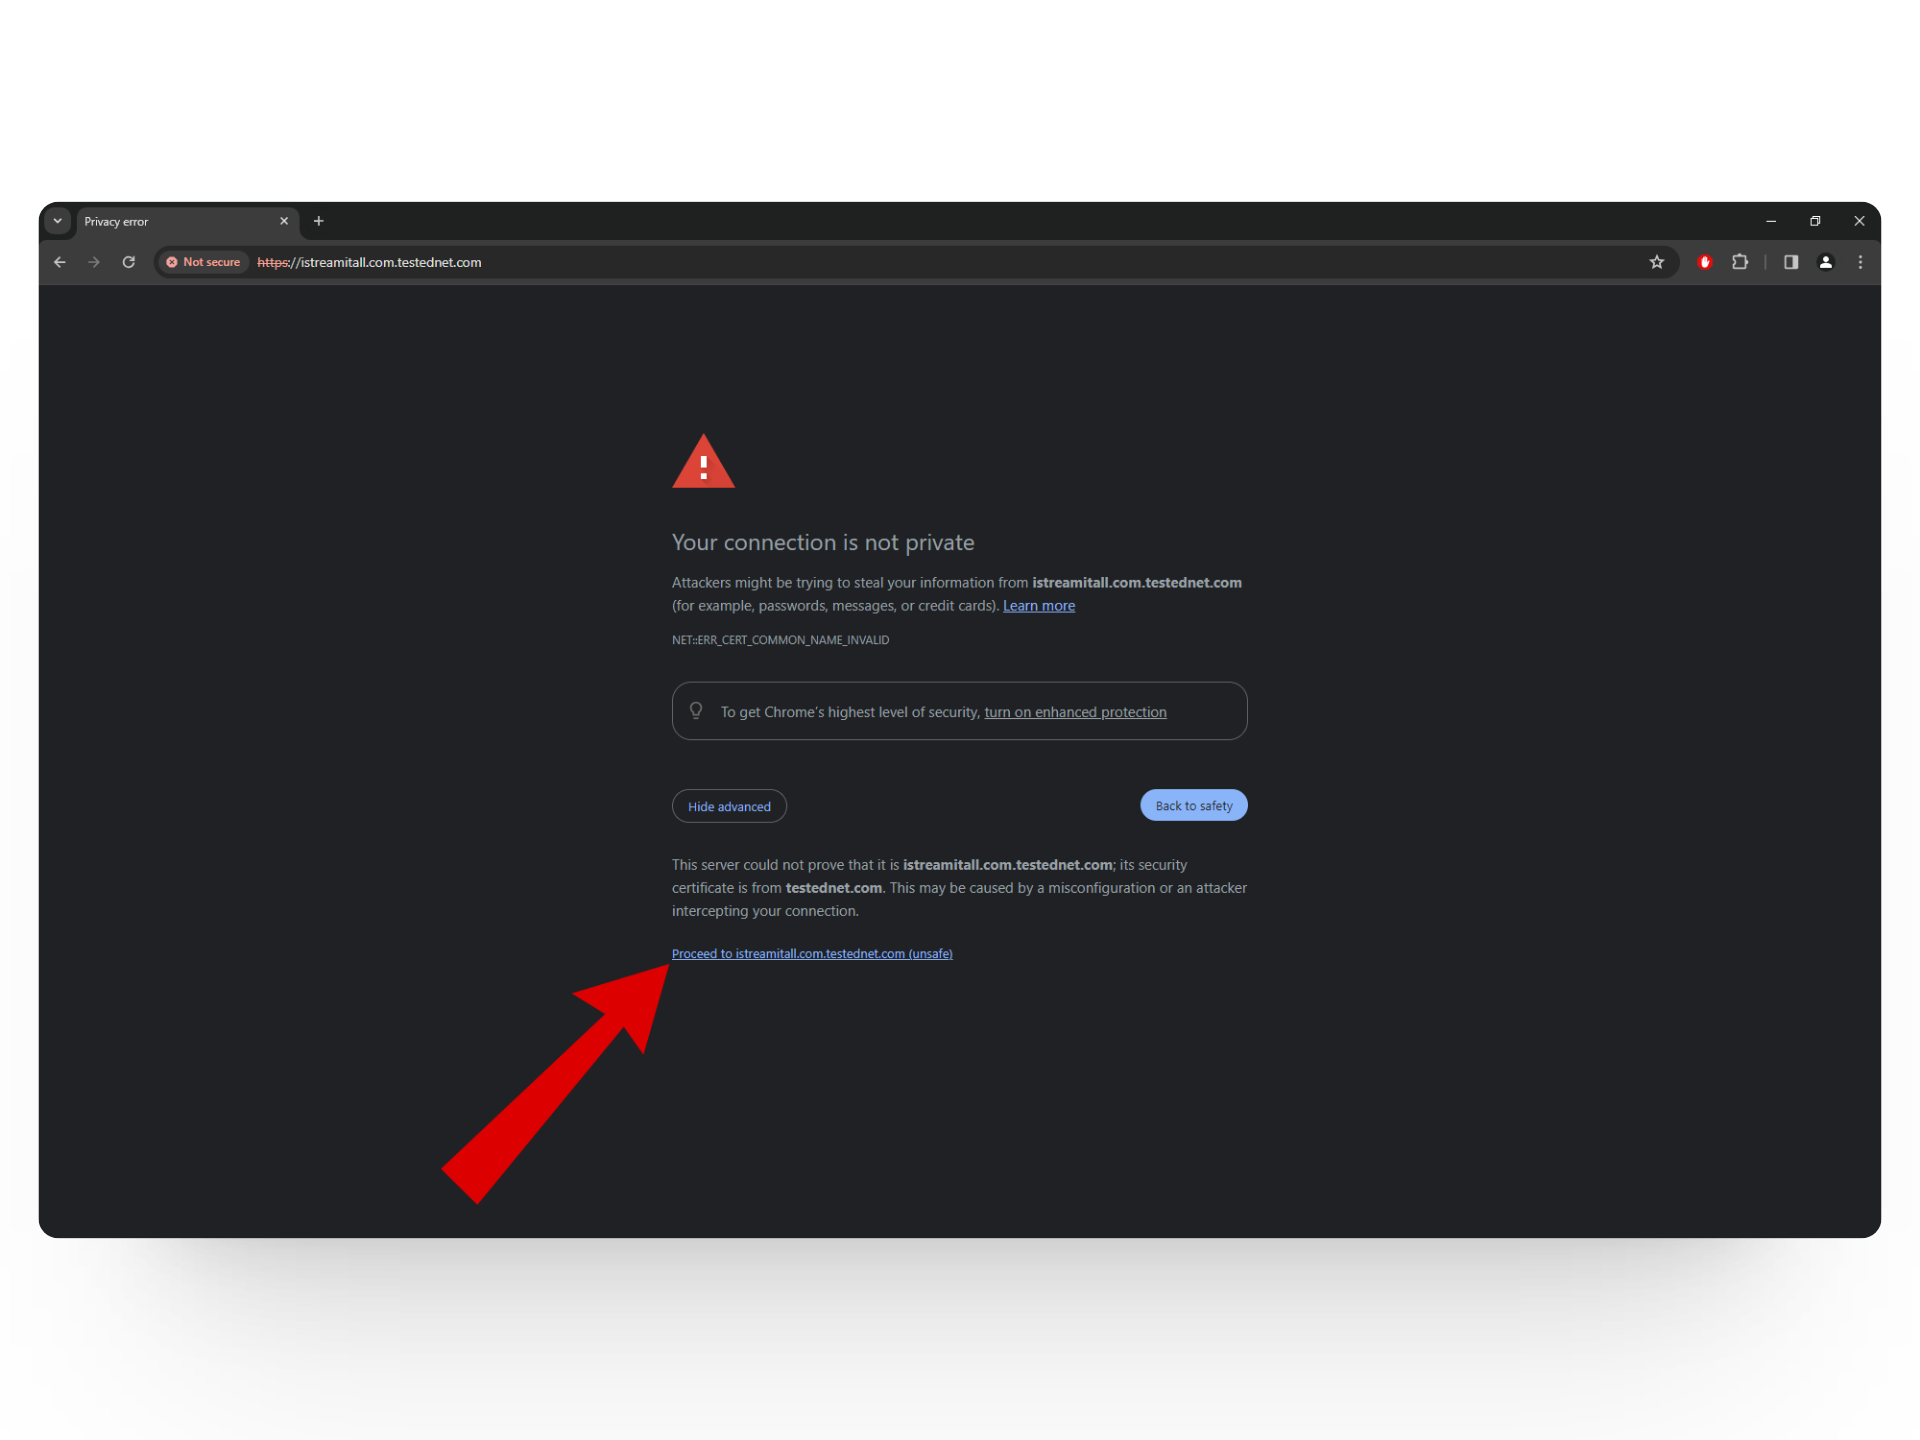Open Chrome's three-dot menu
Image resolution: width=1920 pixels, height=1440 pixels.
1860,262
